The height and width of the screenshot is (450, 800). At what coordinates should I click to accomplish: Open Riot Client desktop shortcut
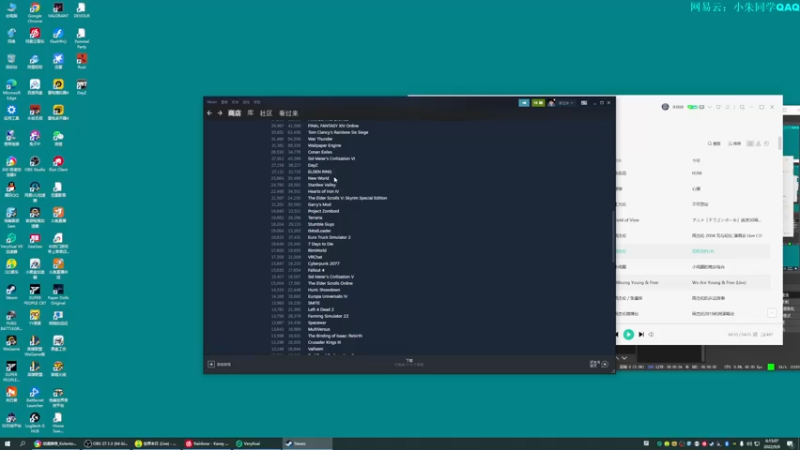pos(58,164)
